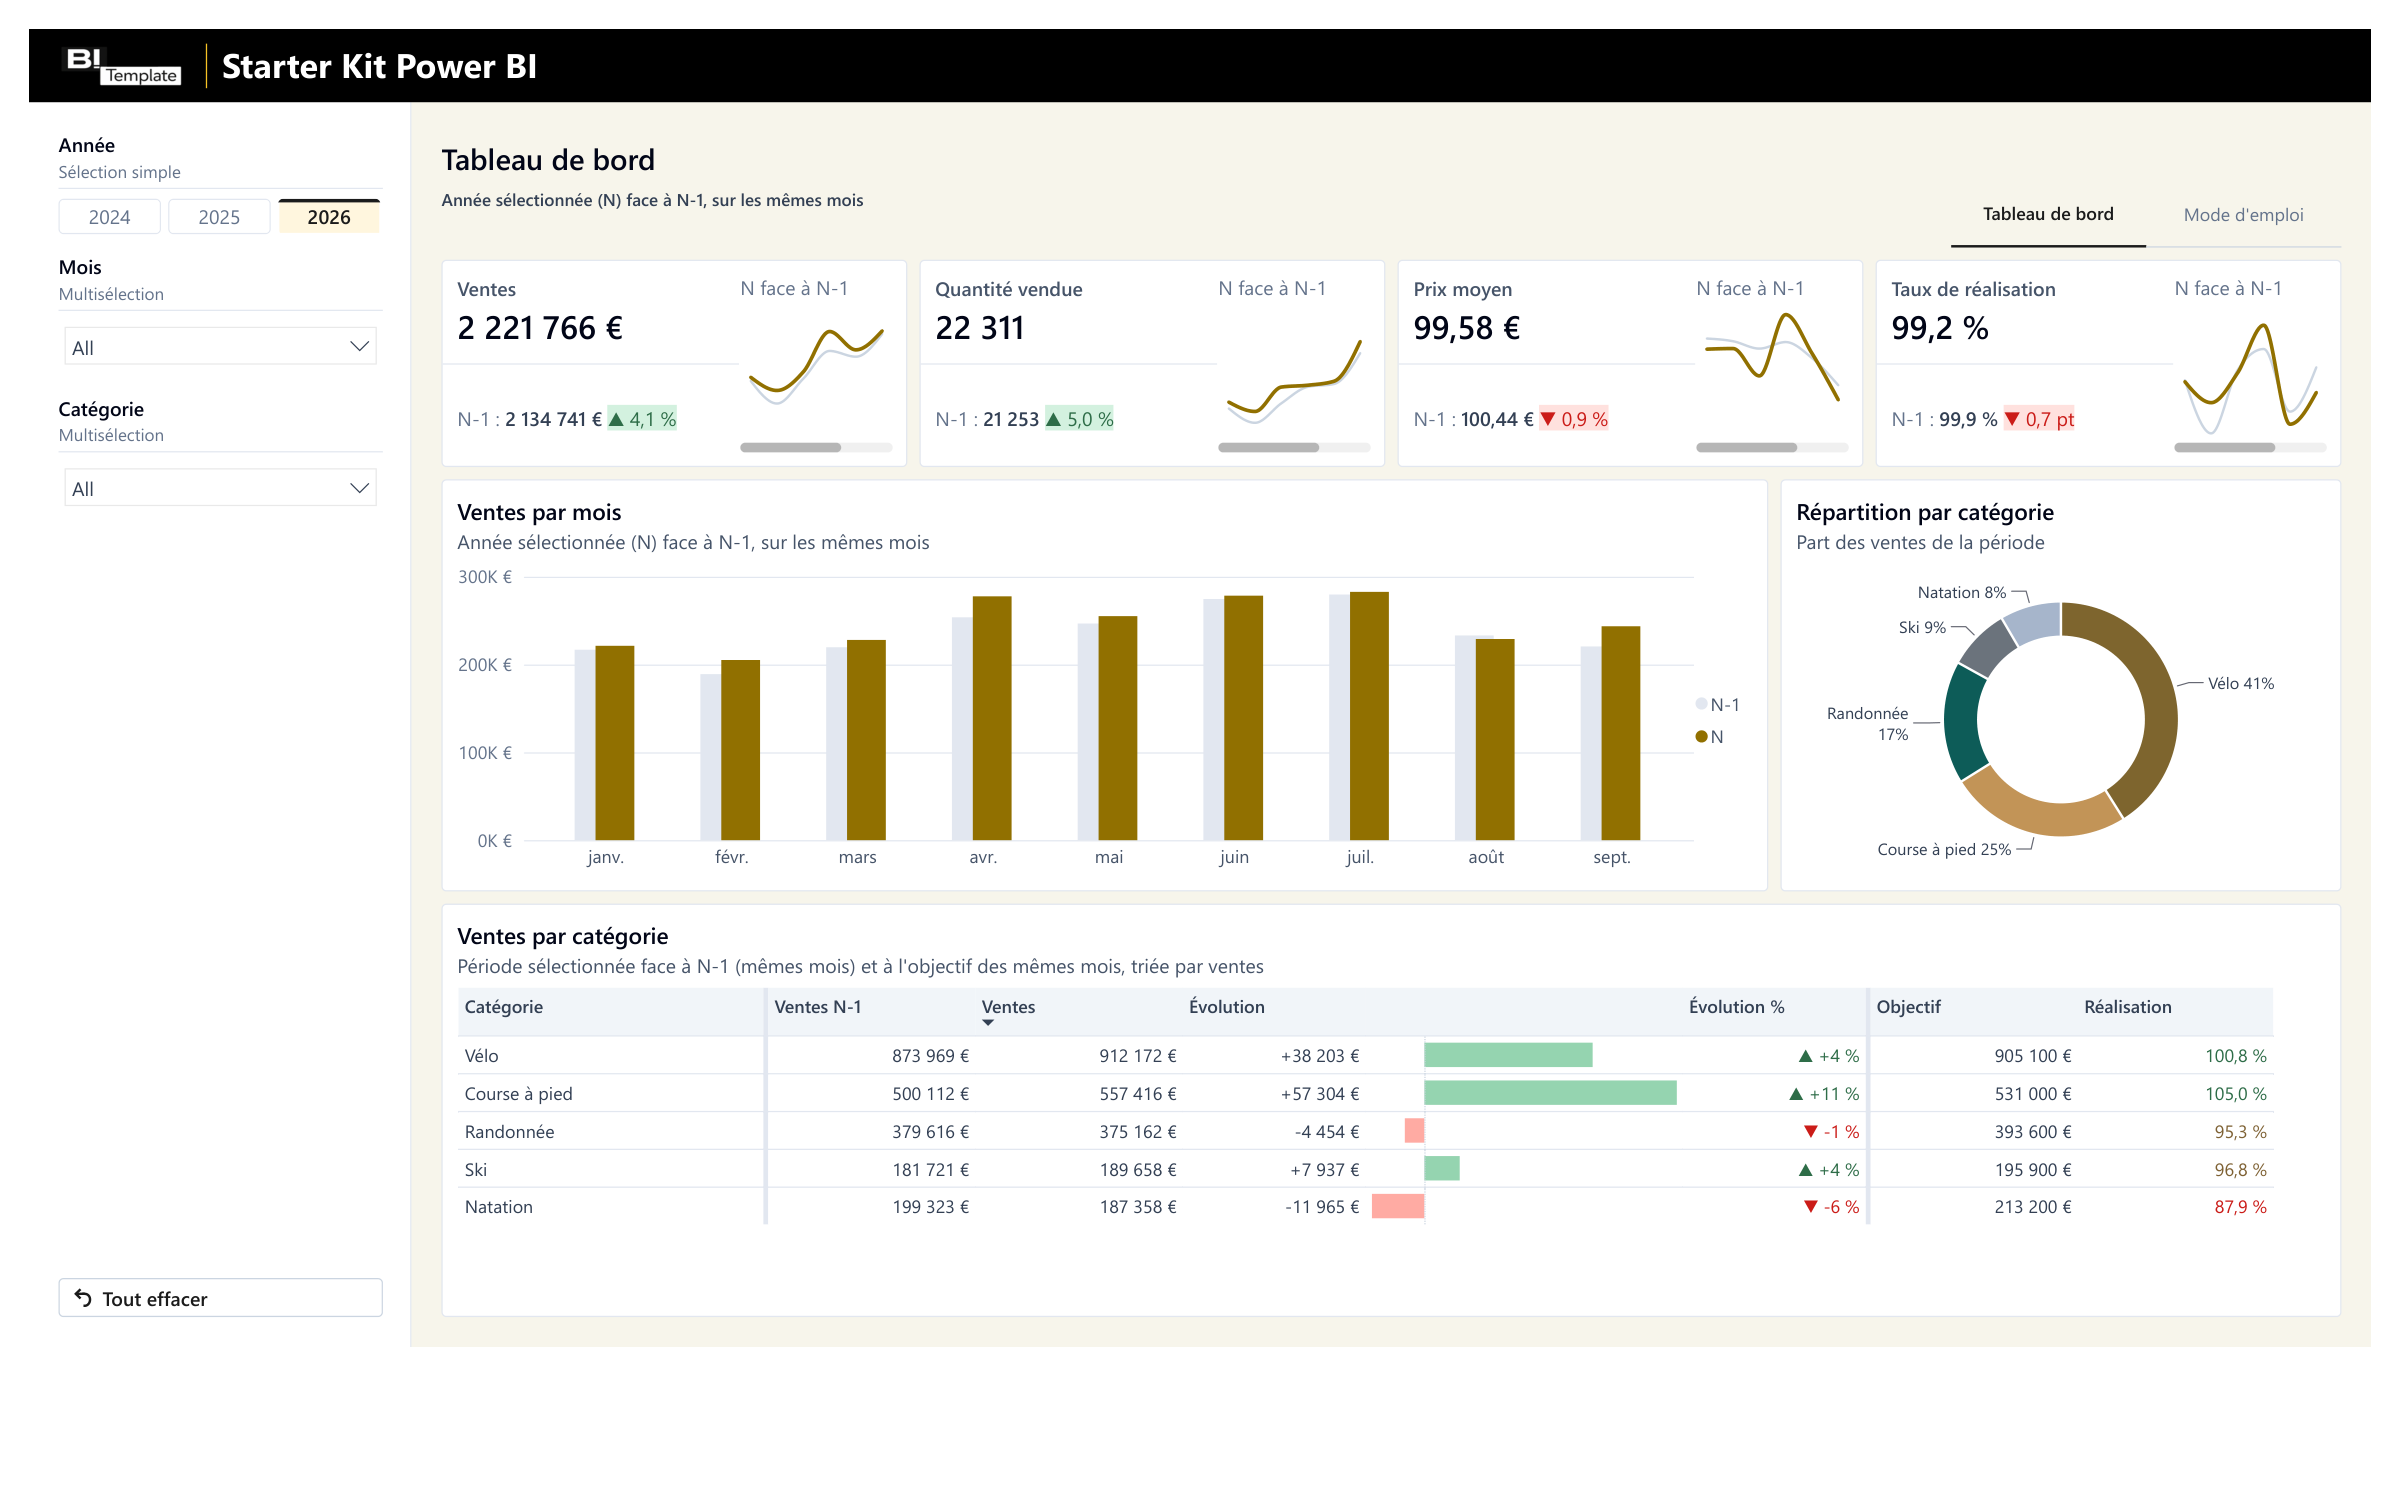Click the undo arrow icon in Tout effacer
The width and height of the screenshot is (2400, 1500).
coord(83,1298)
